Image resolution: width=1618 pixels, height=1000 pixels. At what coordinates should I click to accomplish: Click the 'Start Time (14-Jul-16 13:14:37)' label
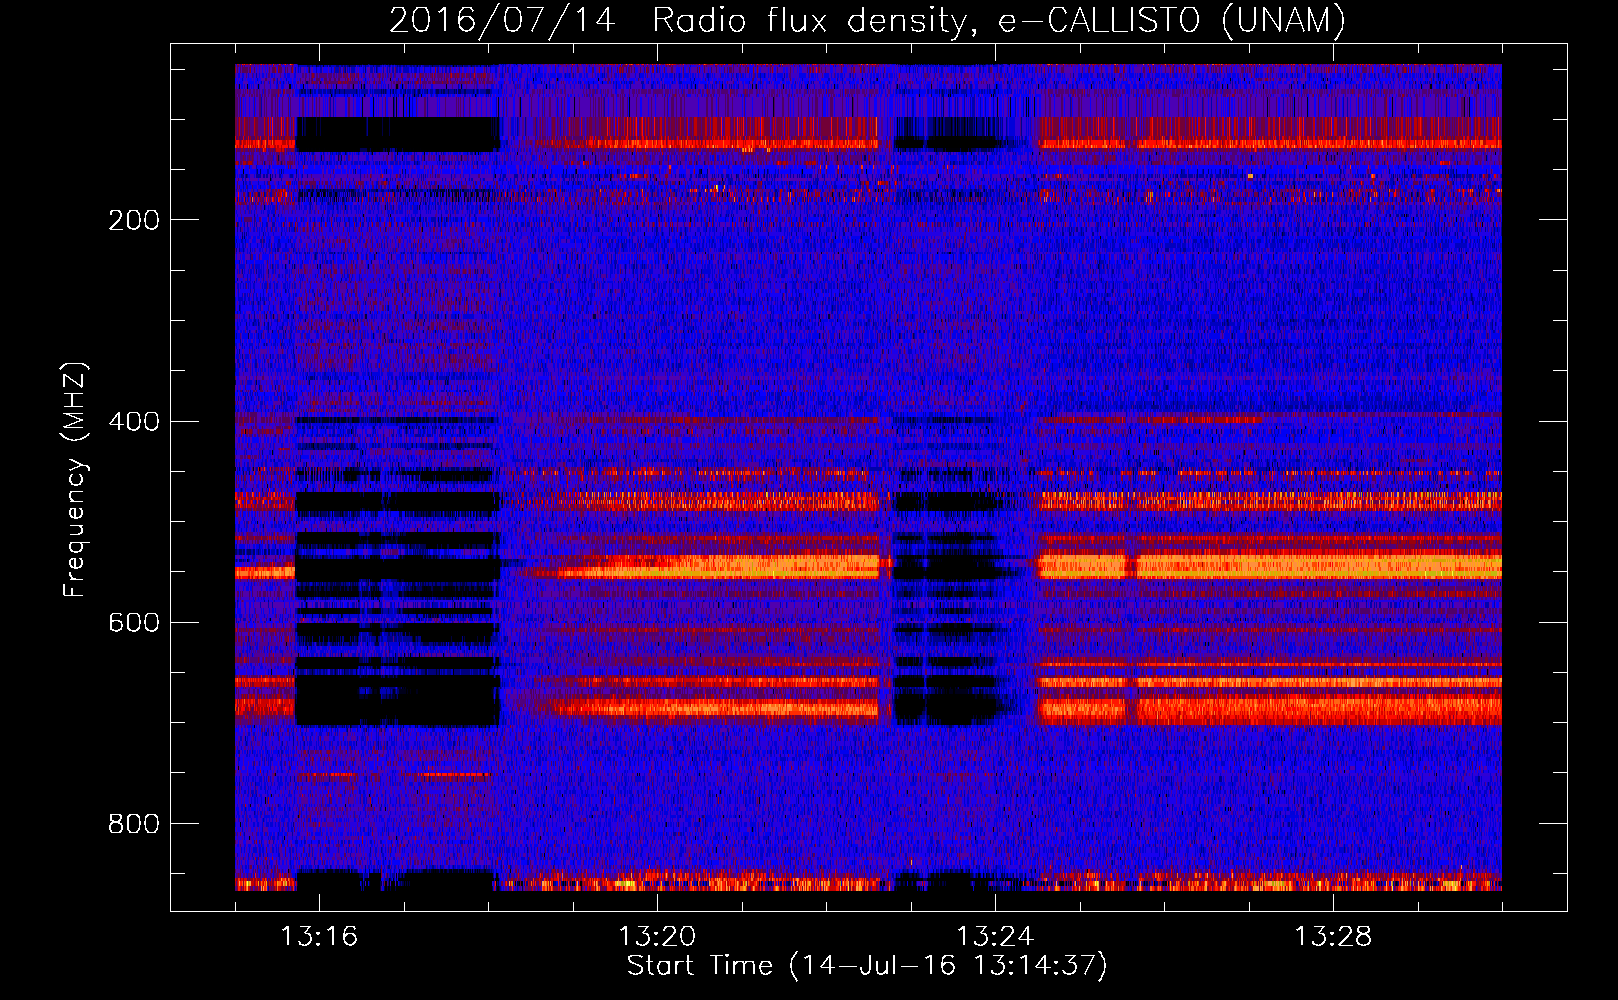(x=867, y=966)
